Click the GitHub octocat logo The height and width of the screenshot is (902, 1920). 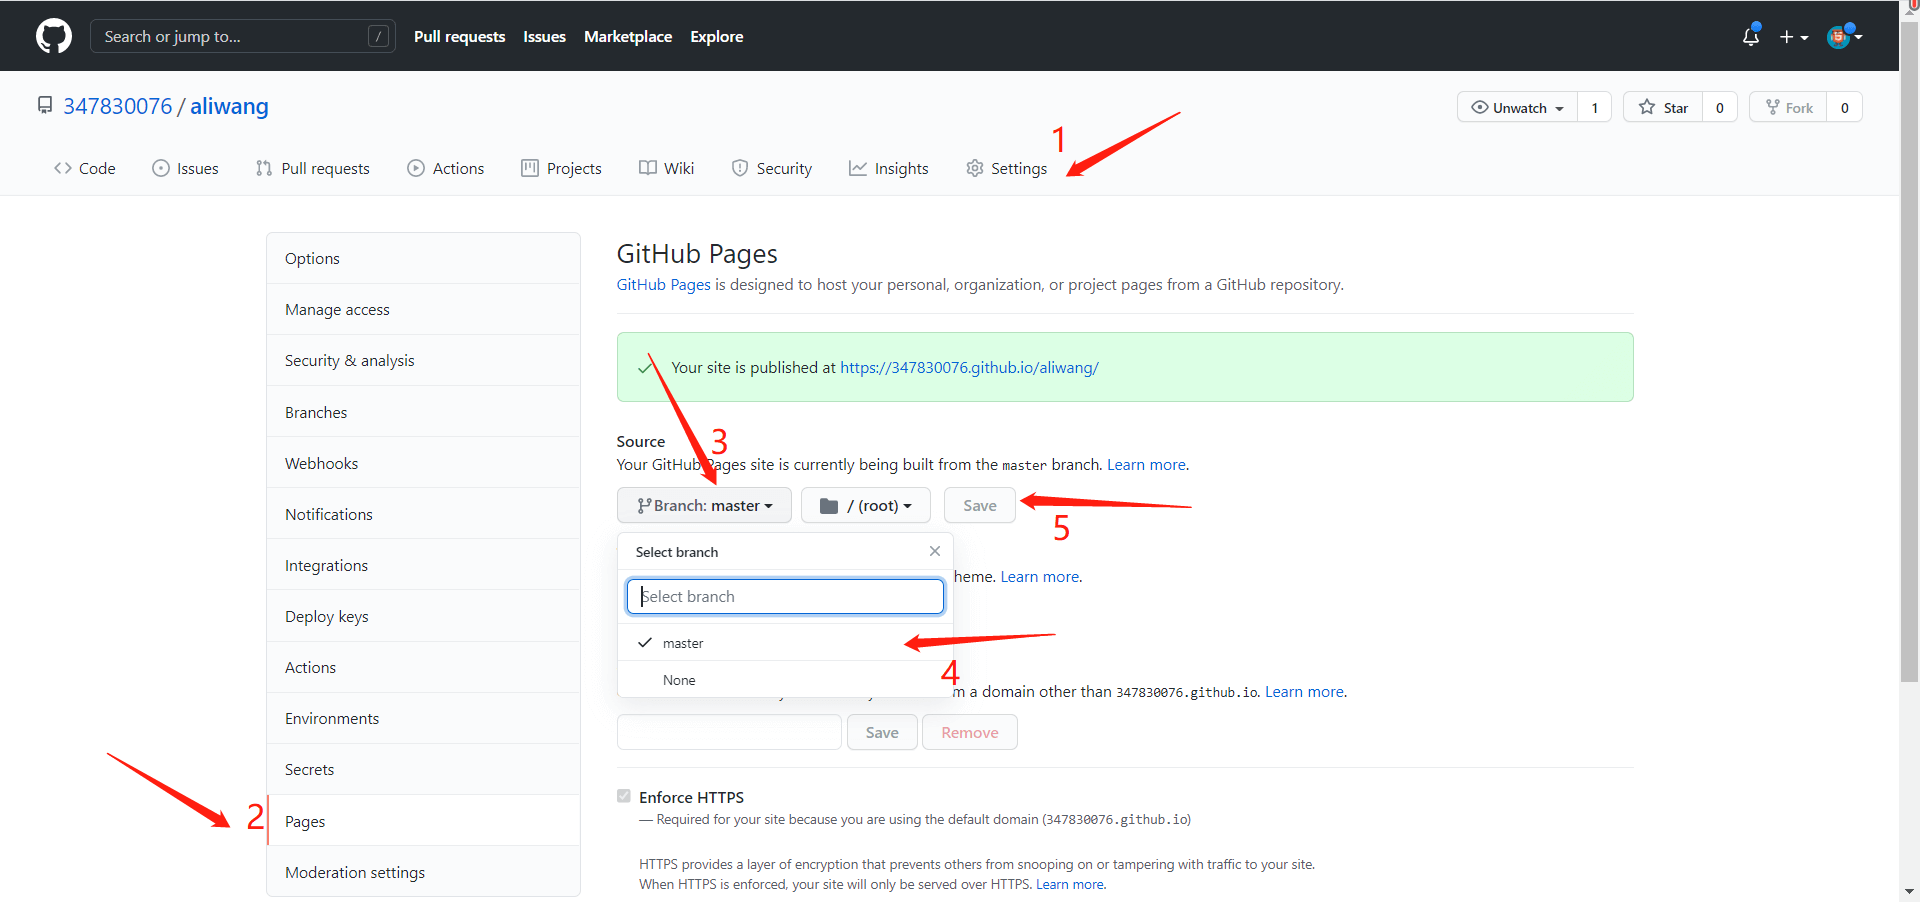pyautogui.click(x=54, y=36)
